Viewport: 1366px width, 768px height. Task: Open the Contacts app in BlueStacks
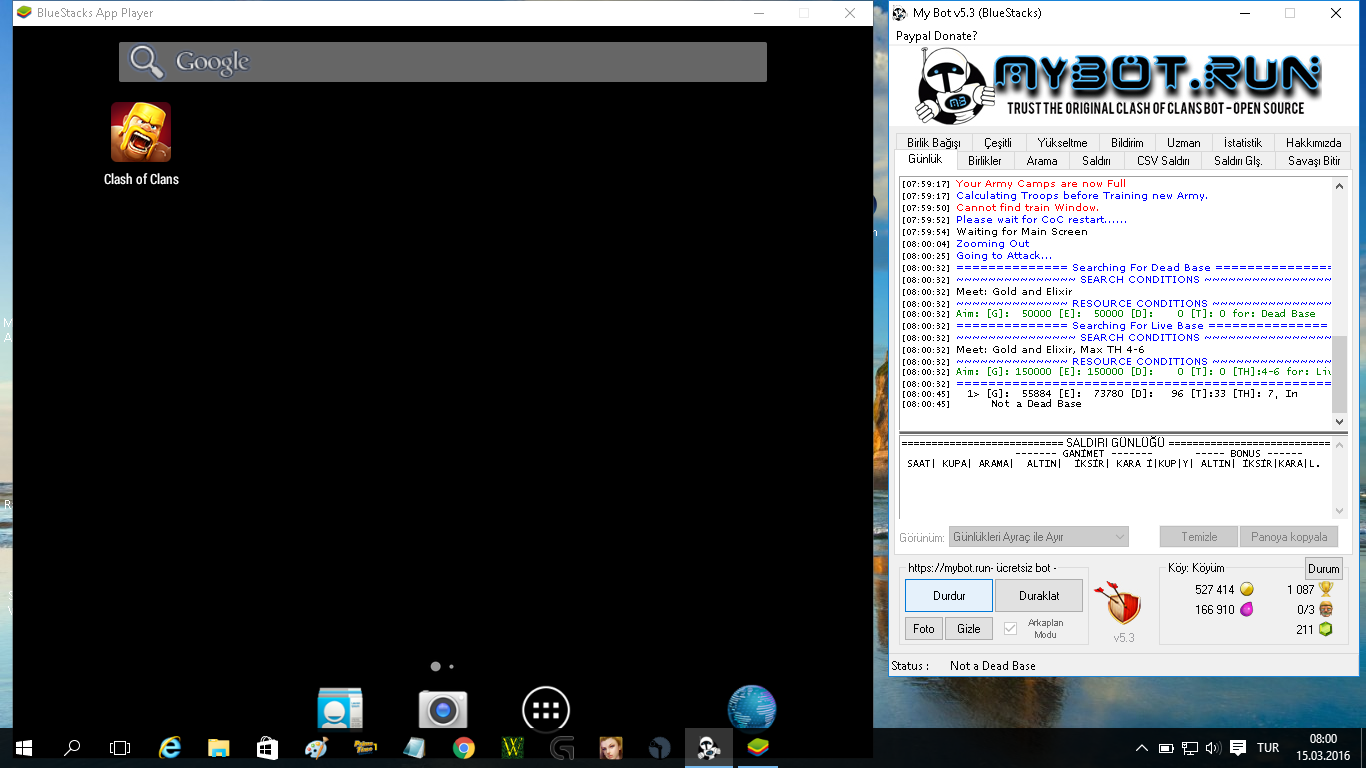[340, 709]
